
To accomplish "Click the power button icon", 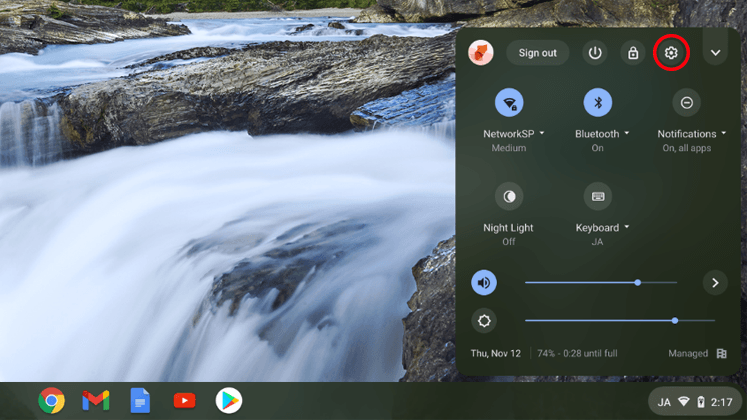I will [595, 53].
